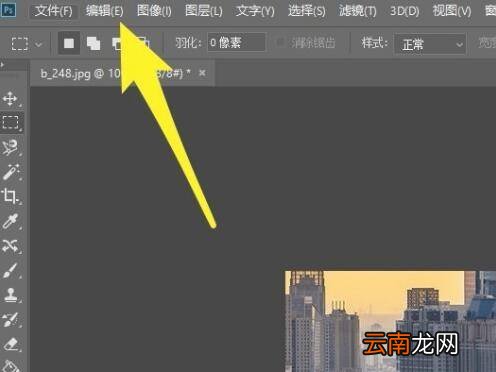Select the Rectangular Marquee tool in toolbox
This screenshot has height=372, width=496.
[x=11, y=122]
